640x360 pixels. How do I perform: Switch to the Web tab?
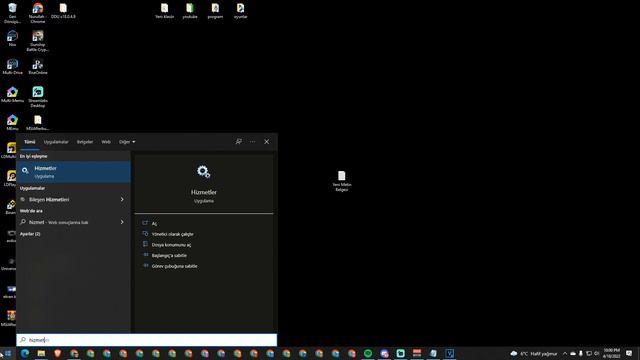pos(106,142)
